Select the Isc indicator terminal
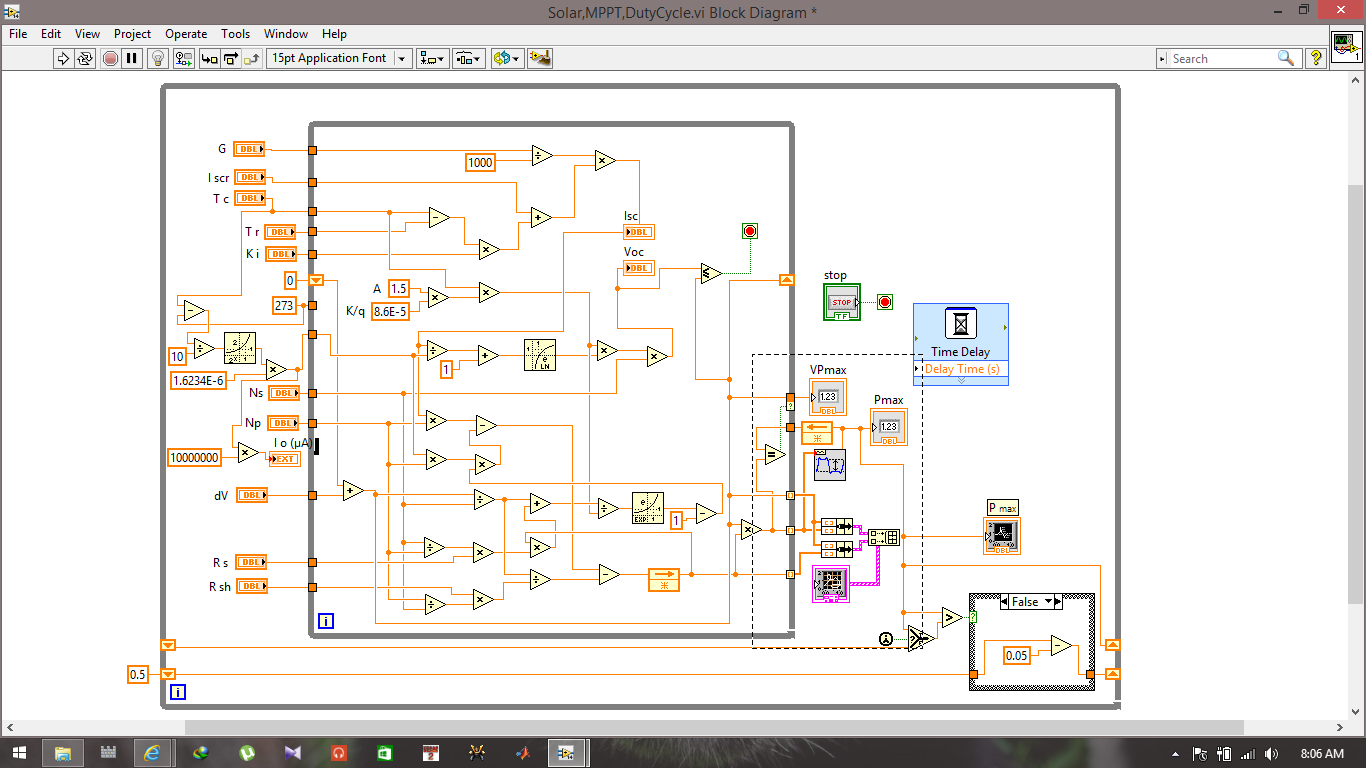The width and height of the screenshot is (1366, 768). [639, 232]
